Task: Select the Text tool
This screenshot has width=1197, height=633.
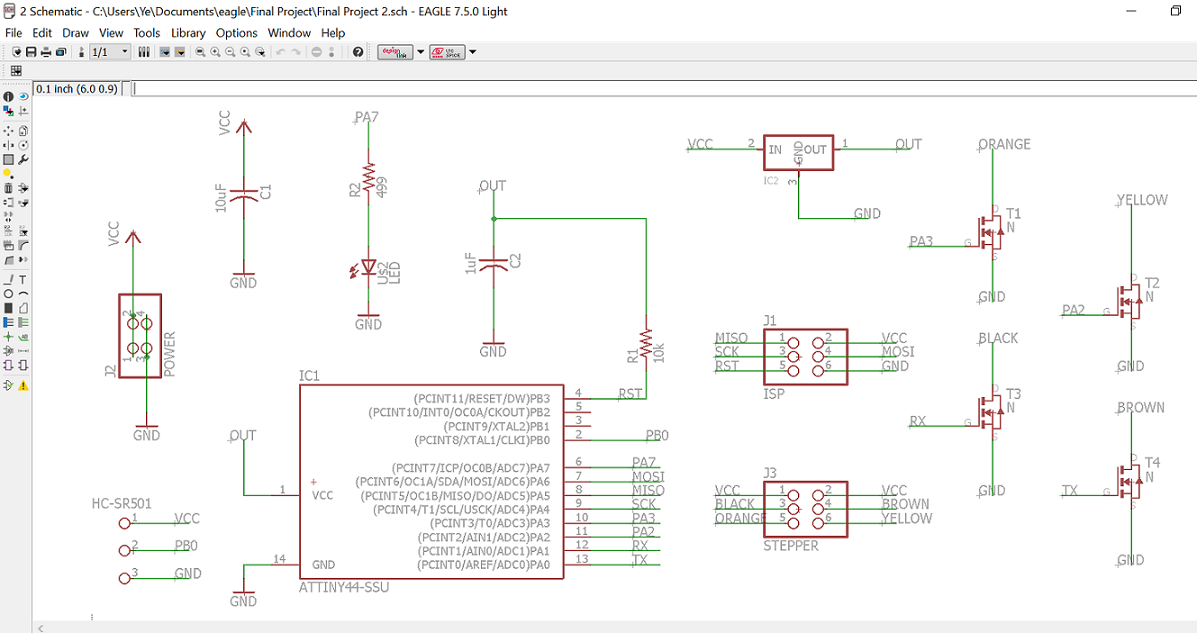Action: 23,279
